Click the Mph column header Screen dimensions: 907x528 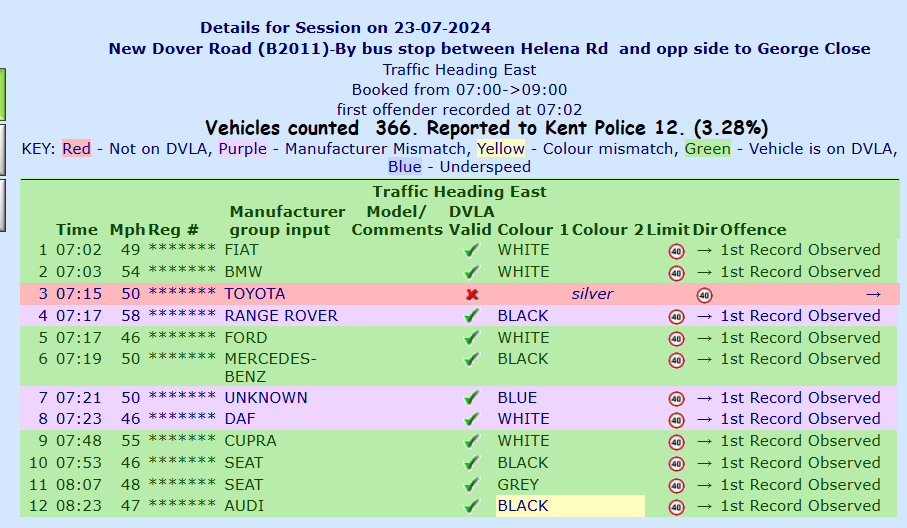coord(127,230)
